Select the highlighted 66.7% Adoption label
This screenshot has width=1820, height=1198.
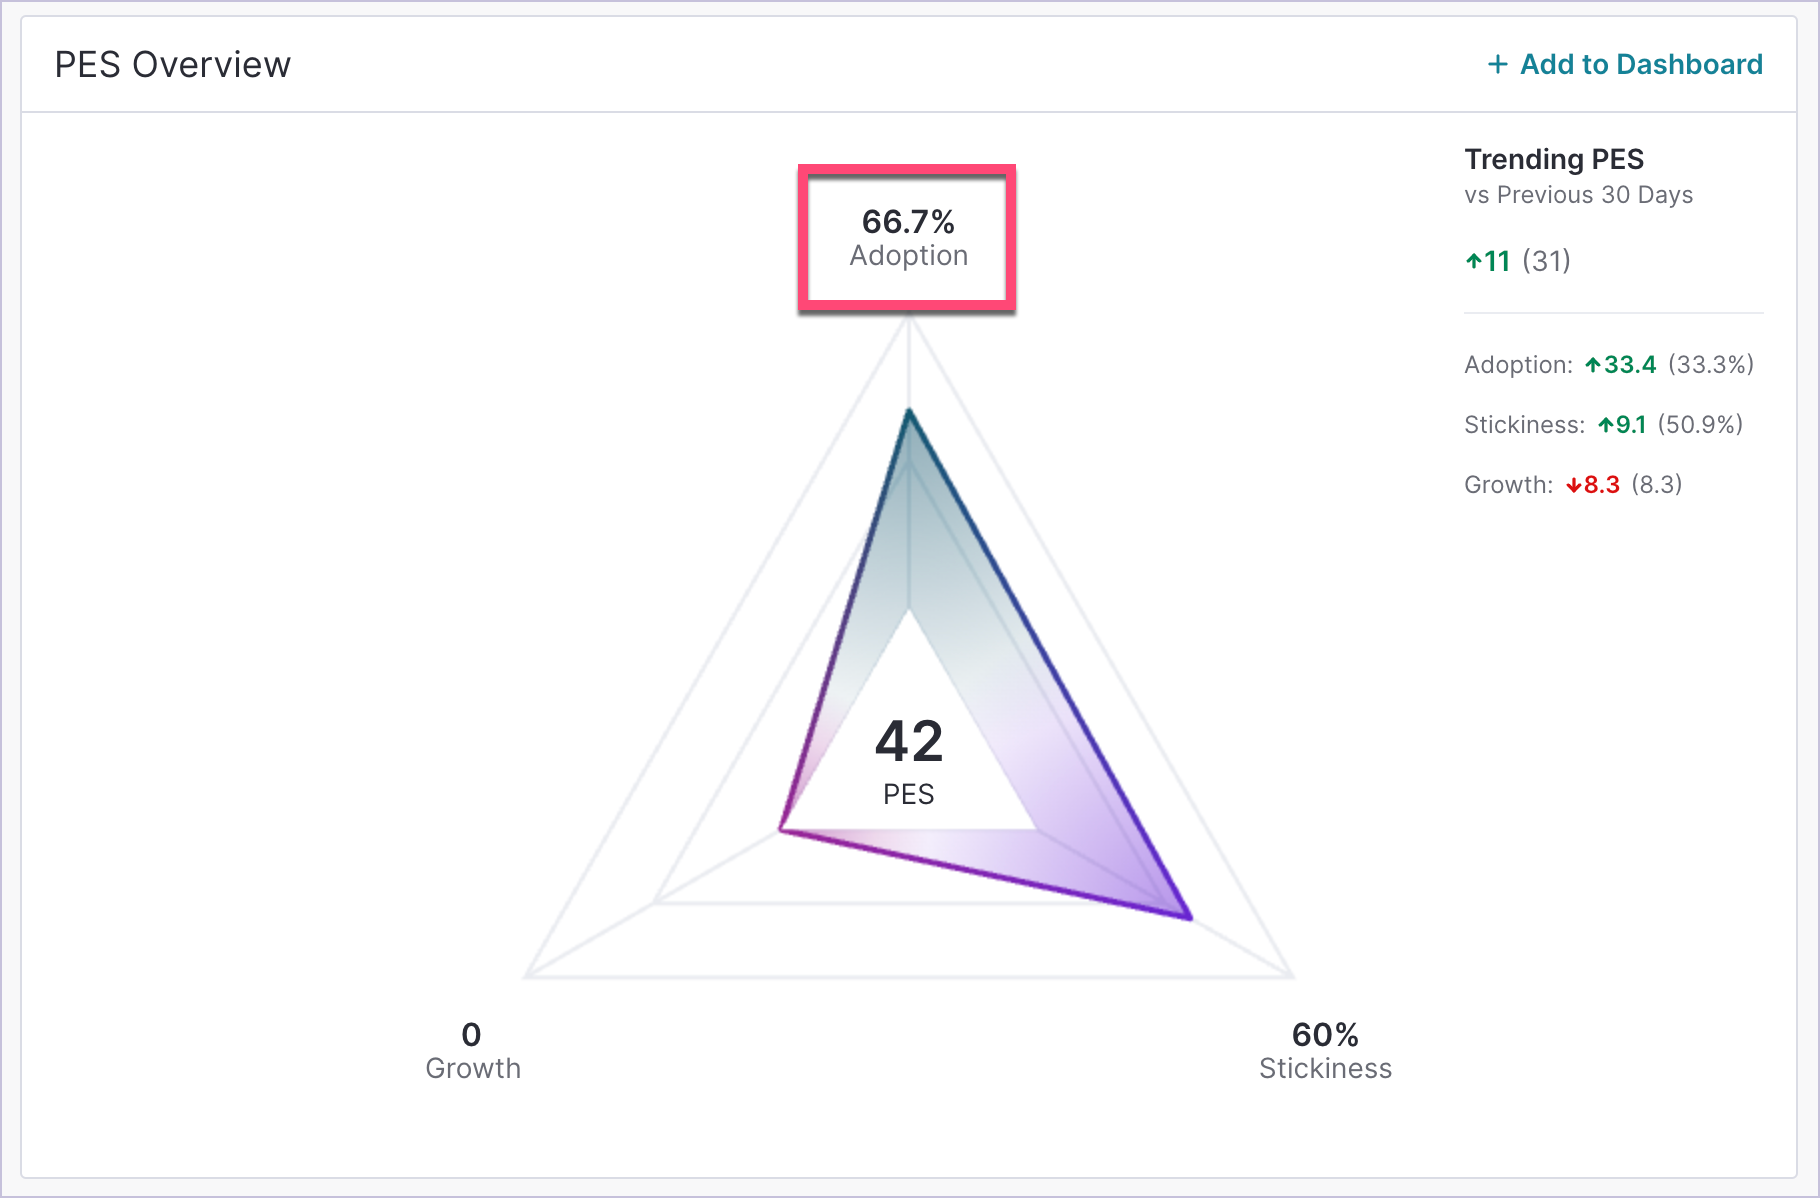click(908, 238)
